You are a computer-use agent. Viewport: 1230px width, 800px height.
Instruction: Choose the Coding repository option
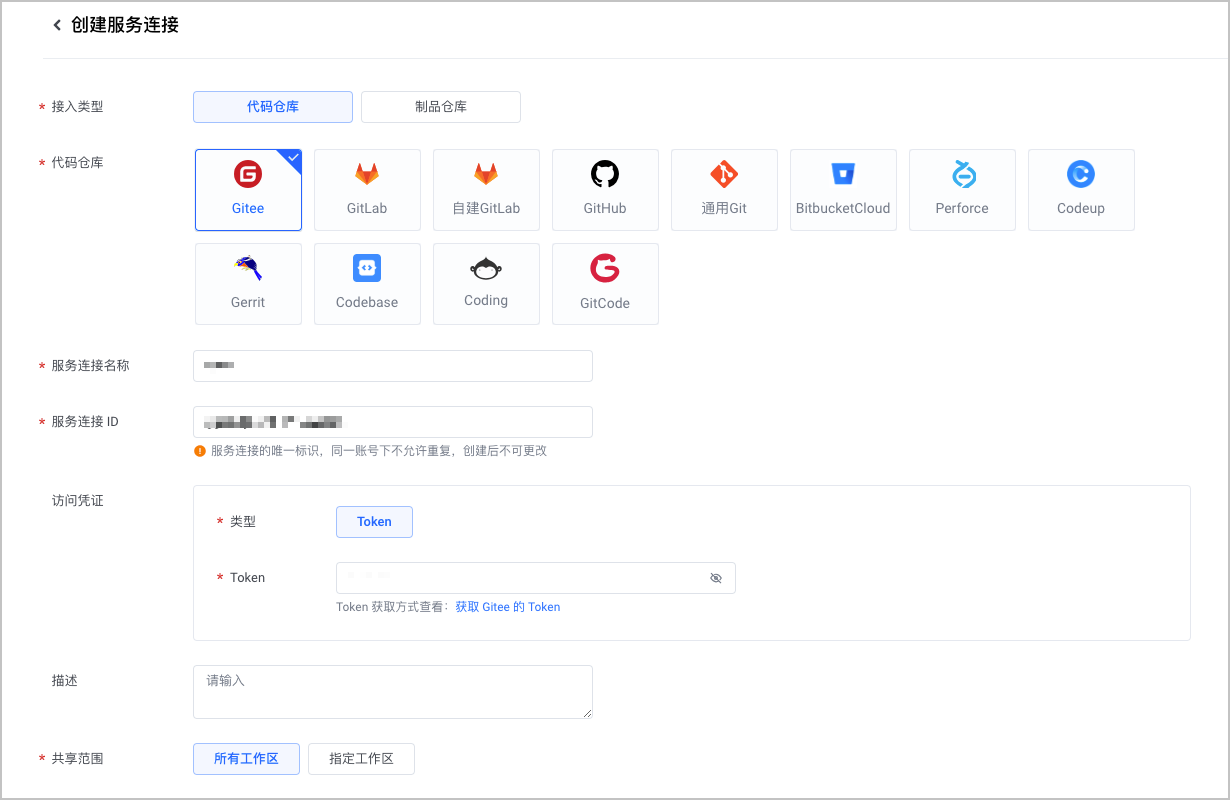click(486, 284)
